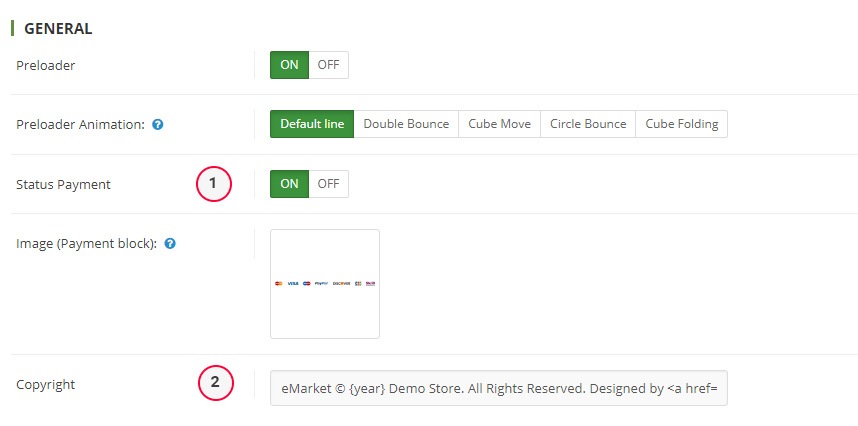Turn the Preloader switch ON
The height and width of the screenshot is (426, 858).
click(x=289, y=65)
